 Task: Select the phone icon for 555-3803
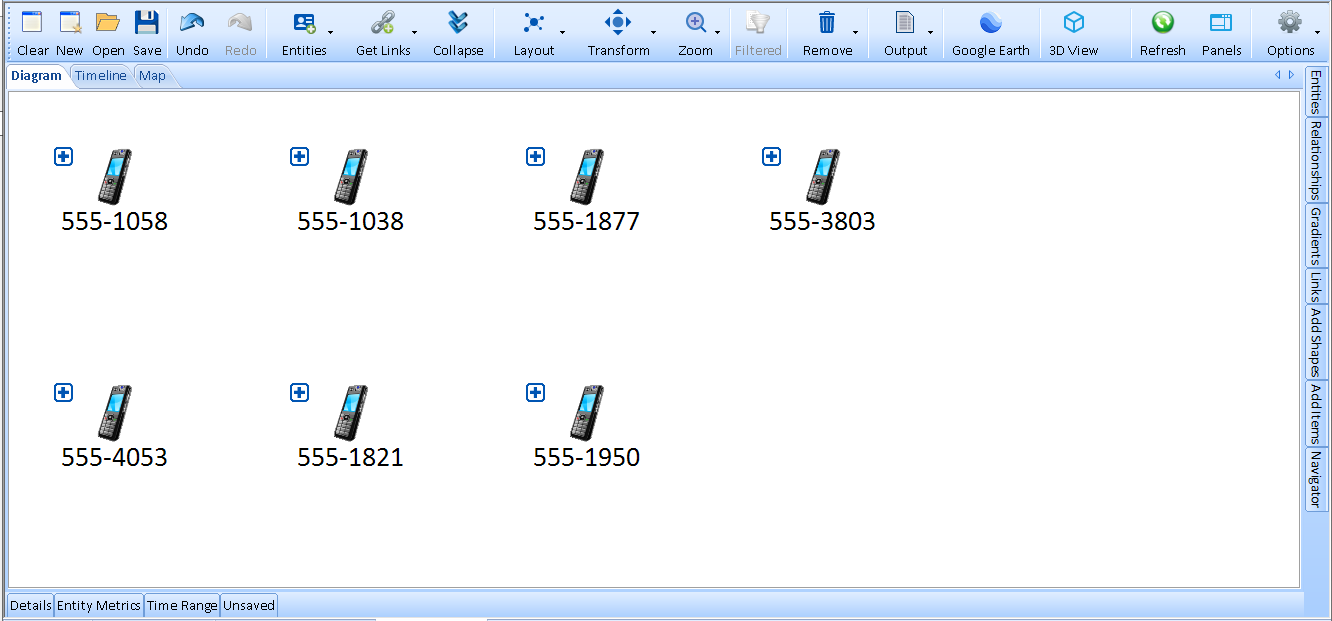(x=823, y=177)
